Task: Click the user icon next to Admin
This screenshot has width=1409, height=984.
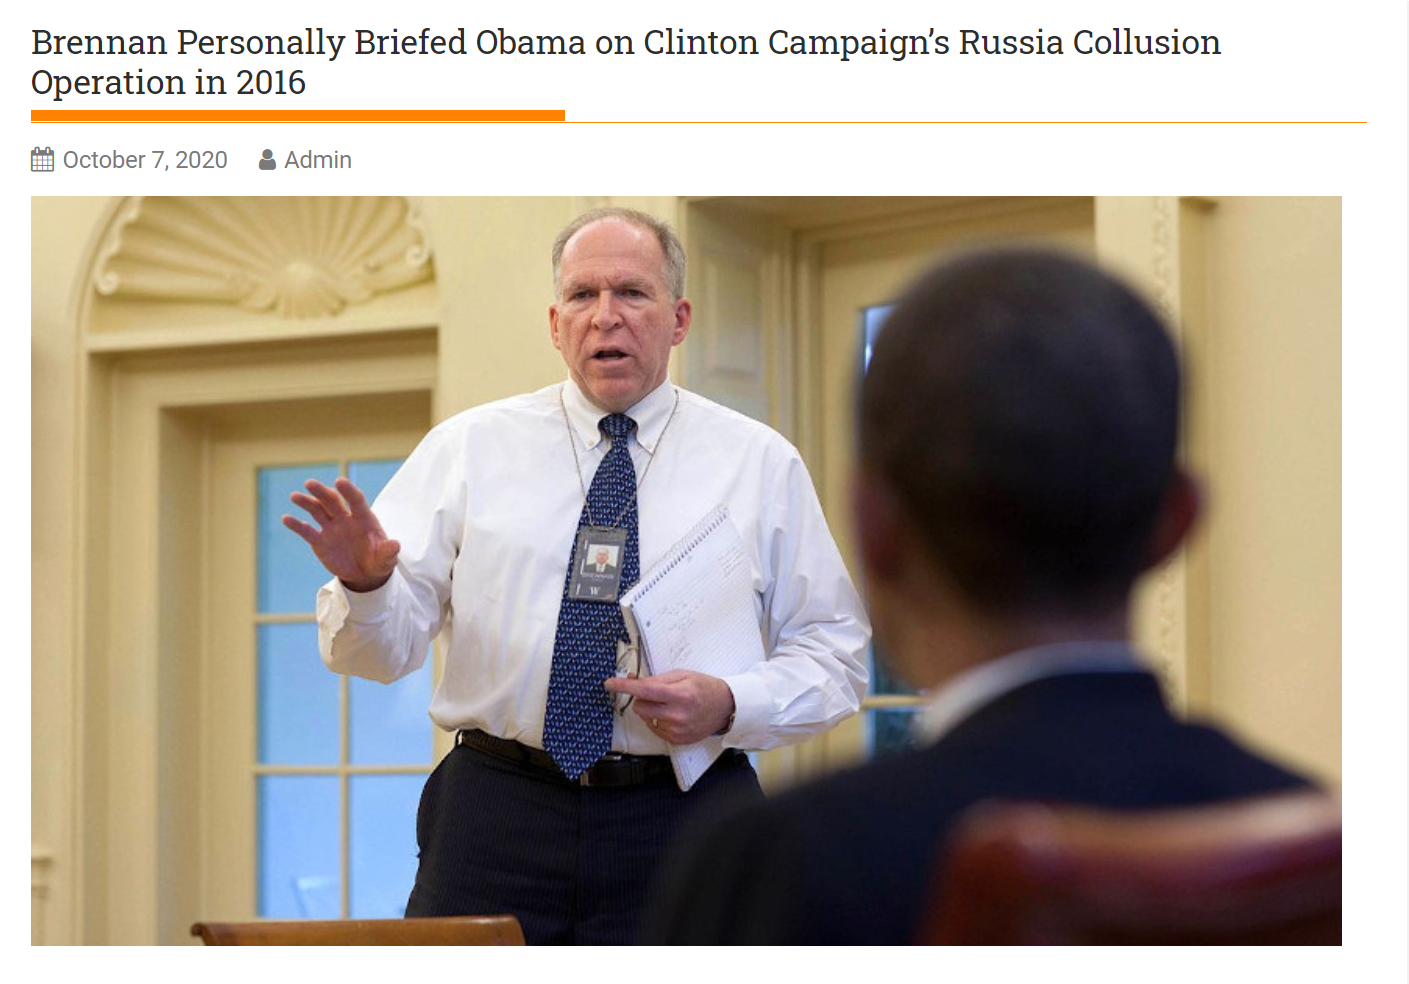Action: click(x=267, y=160)
